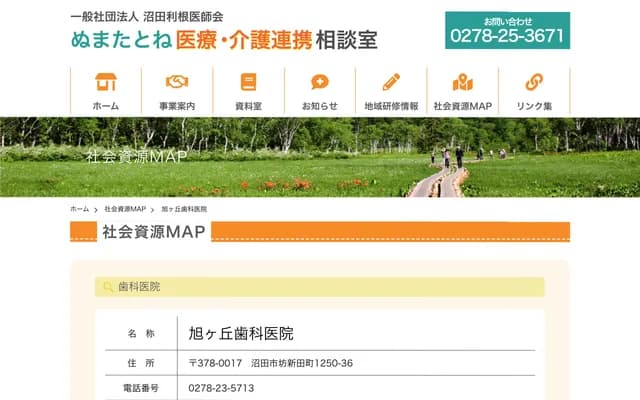Click the お知らせ speech bubble icon
The height and width of the screenshot is (400, 640).
320,82
